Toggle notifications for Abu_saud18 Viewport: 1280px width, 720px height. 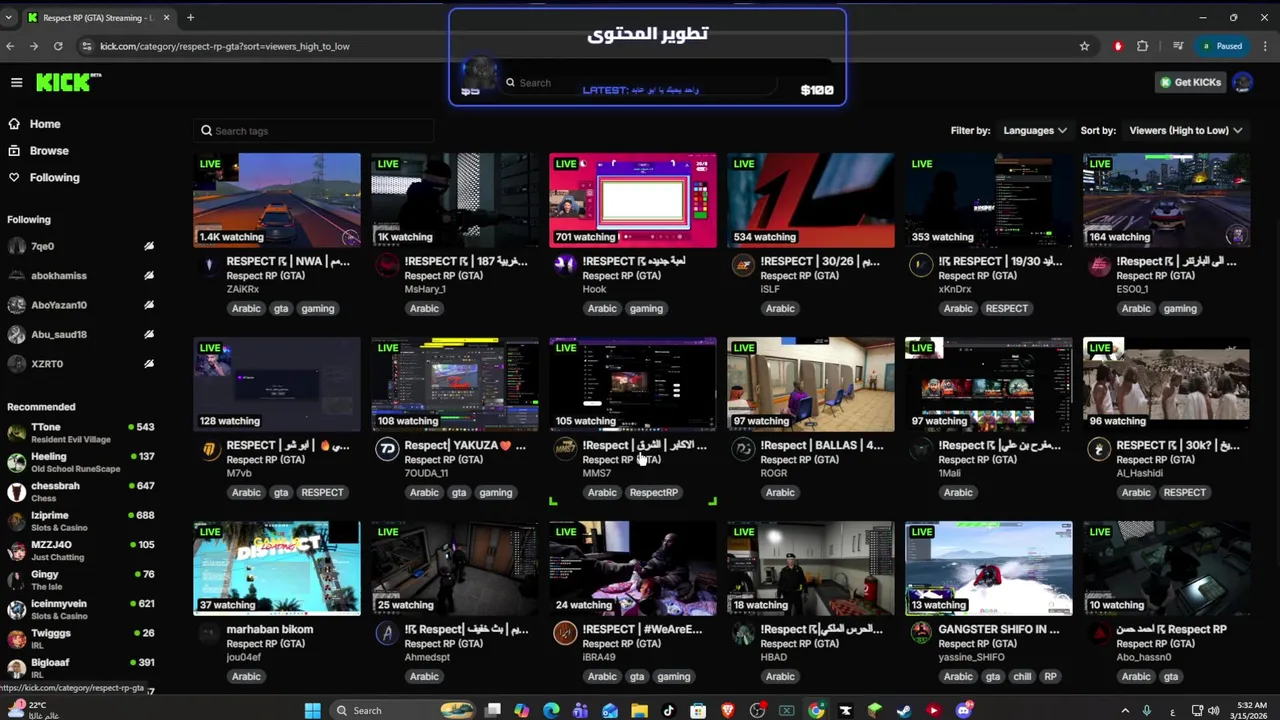tap(149, 334)
